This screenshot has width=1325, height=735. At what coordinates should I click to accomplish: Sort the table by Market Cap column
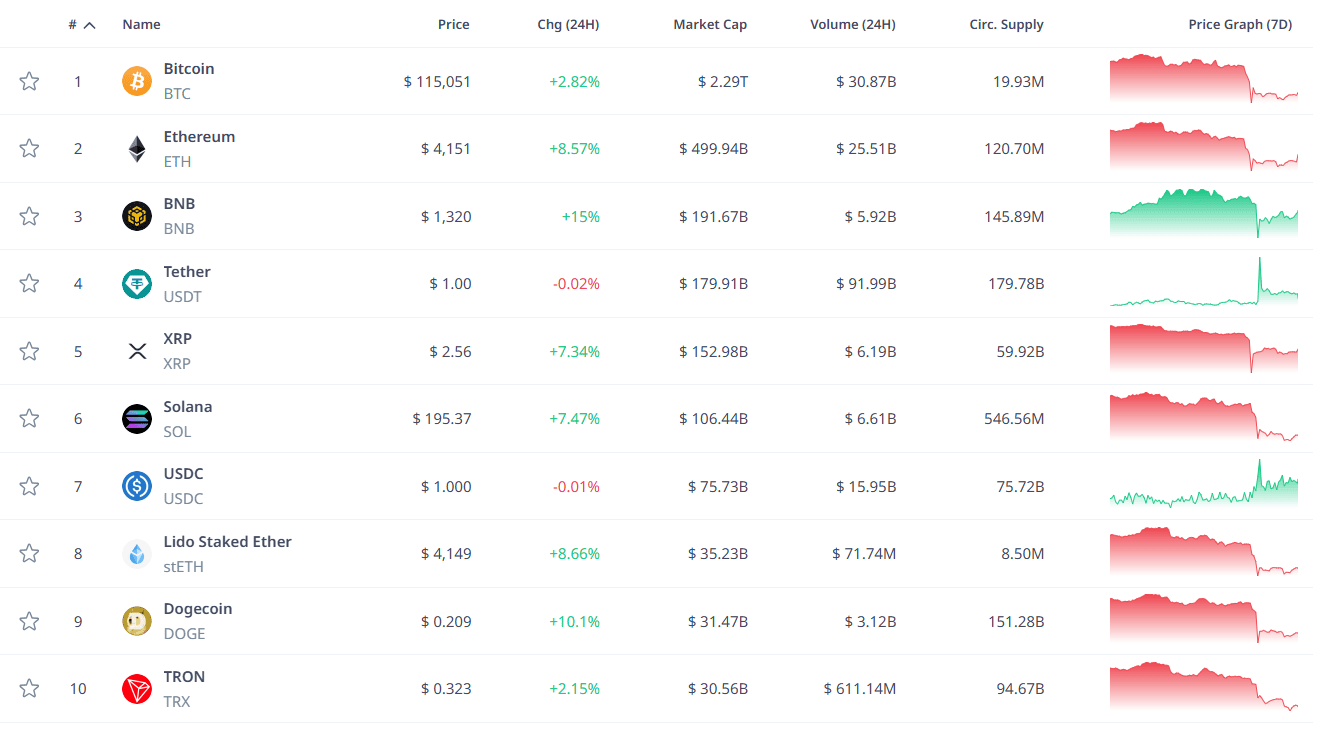click(x=710, y=25)
